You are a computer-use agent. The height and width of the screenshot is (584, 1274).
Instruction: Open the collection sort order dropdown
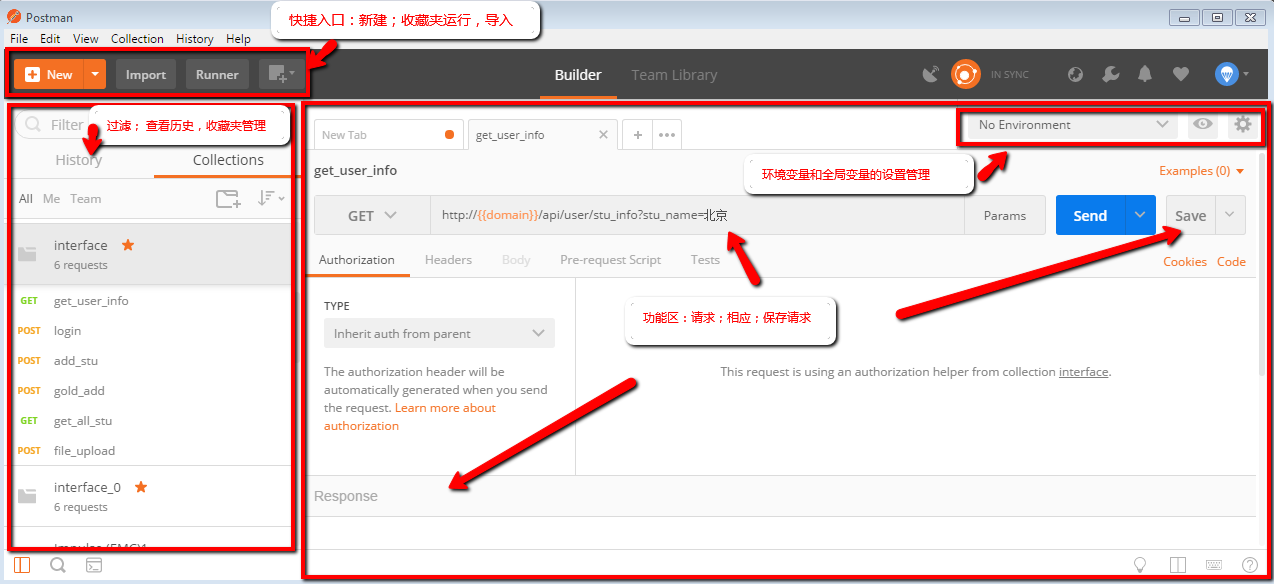pyautogui.click(x=270, y=199)
